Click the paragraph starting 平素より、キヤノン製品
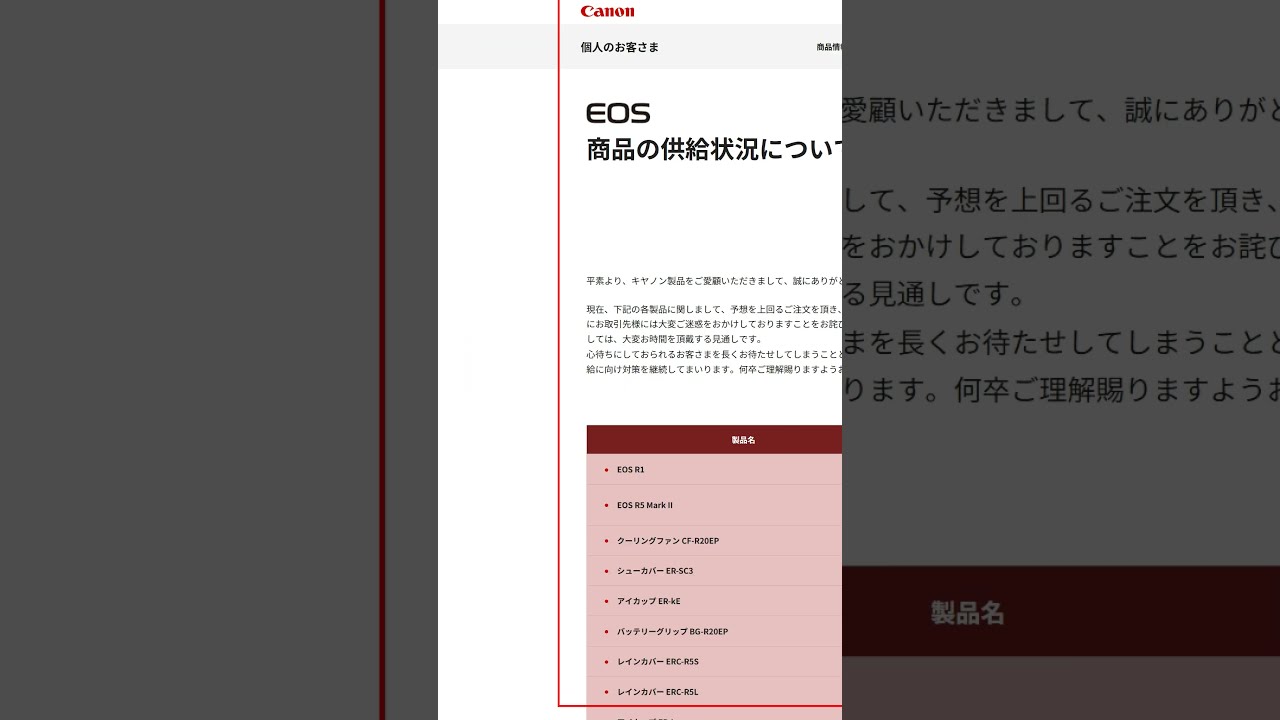1280x720 pixels. pyautogui.click(x=714, y=281)
